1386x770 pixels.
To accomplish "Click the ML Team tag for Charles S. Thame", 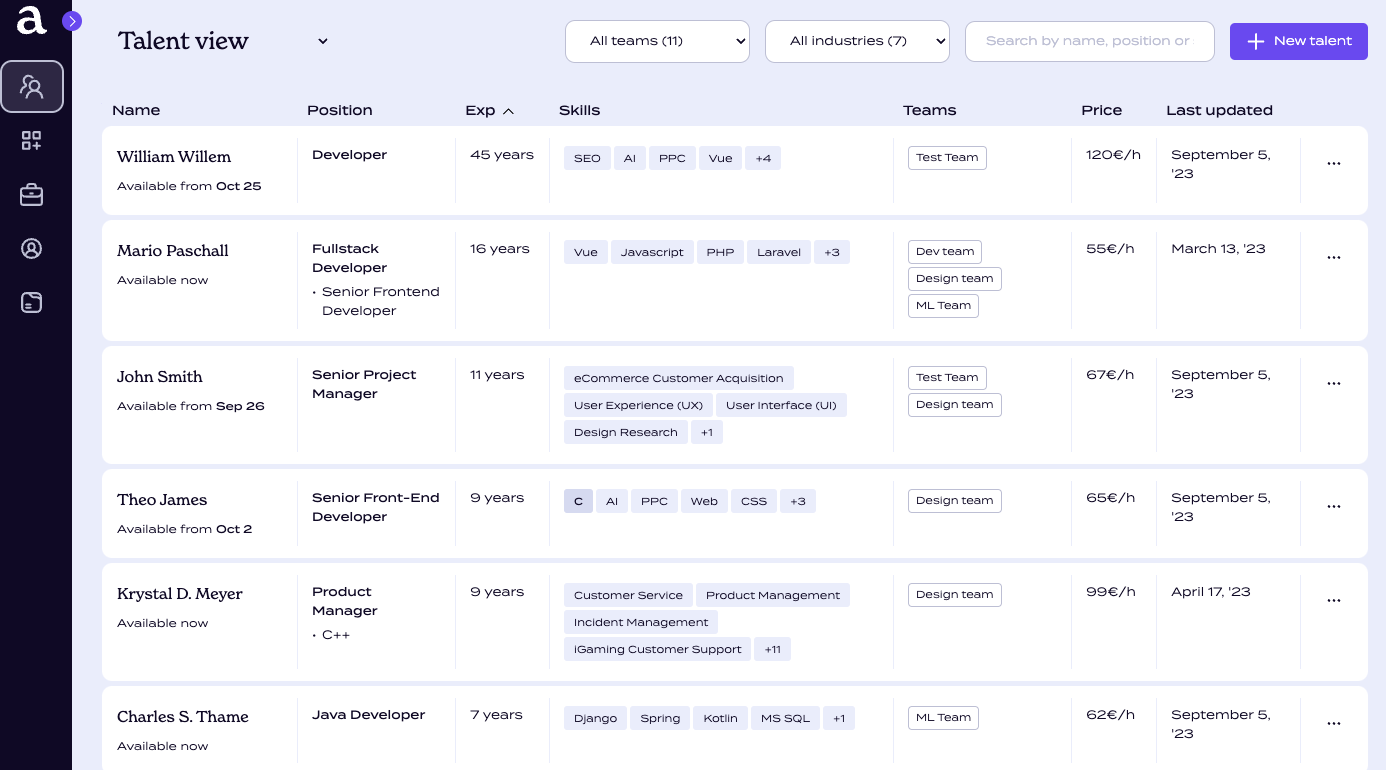I will (943, 717).
